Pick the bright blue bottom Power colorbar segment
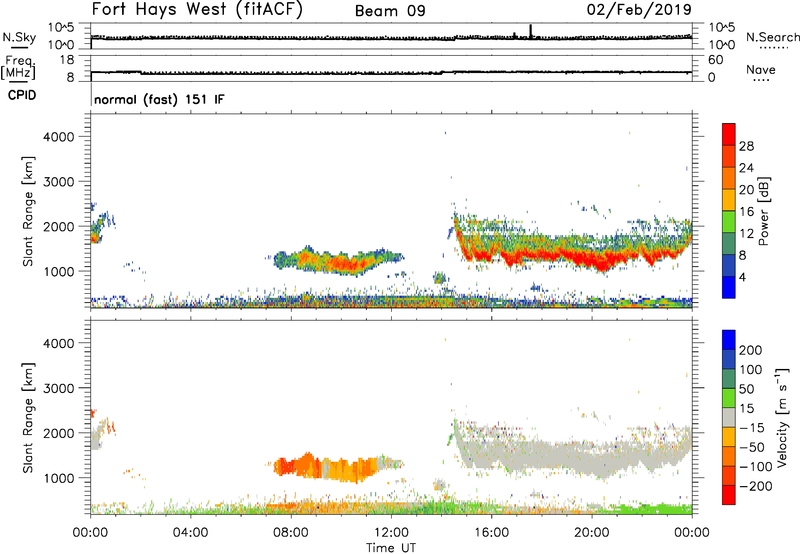This screenshot has height=554, width=800. [729, 287]
